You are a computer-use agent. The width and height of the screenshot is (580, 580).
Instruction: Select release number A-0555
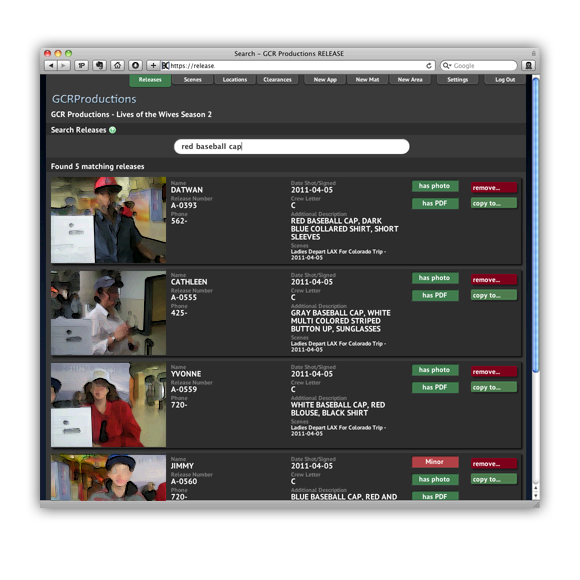point(184,298)
